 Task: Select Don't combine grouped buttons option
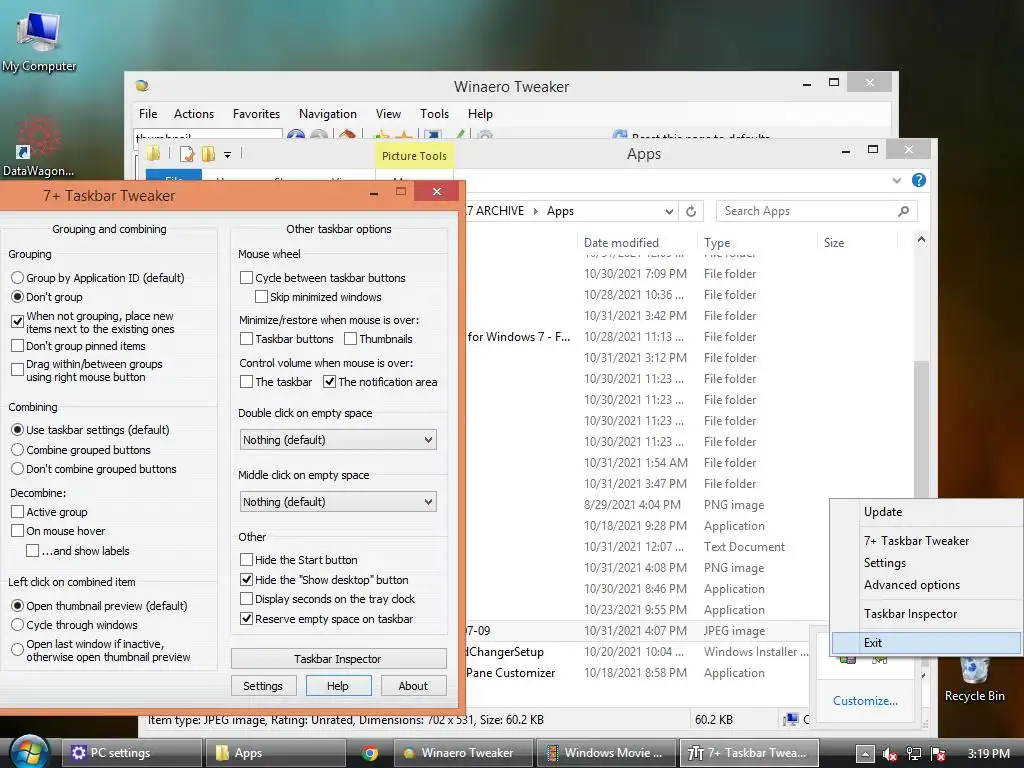[x=18, y=468]
